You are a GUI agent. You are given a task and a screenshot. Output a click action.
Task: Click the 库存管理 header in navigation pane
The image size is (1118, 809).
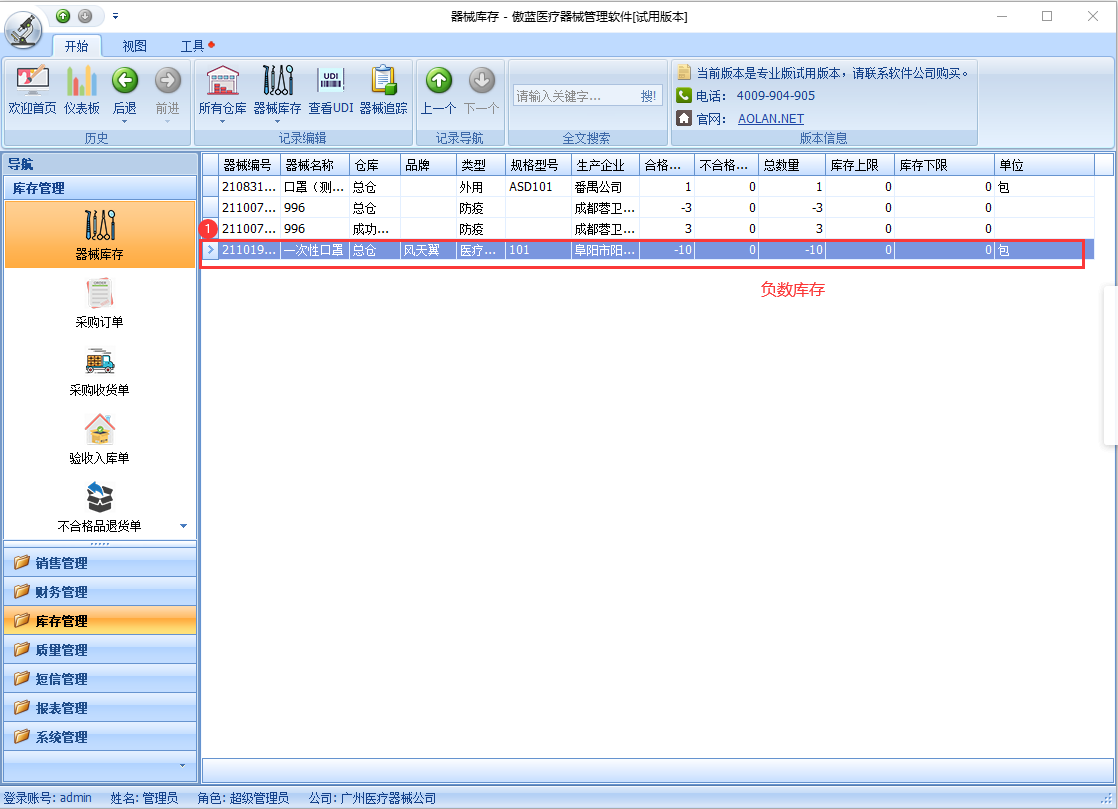[100, 188]
